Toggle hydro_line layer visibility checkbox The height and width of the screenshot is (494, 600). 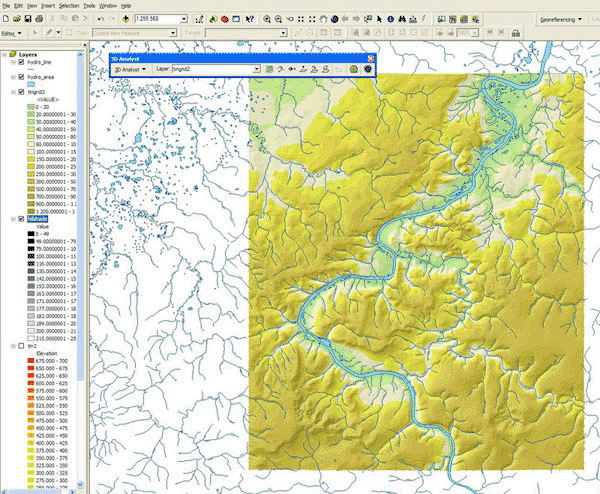pos(20,62)
